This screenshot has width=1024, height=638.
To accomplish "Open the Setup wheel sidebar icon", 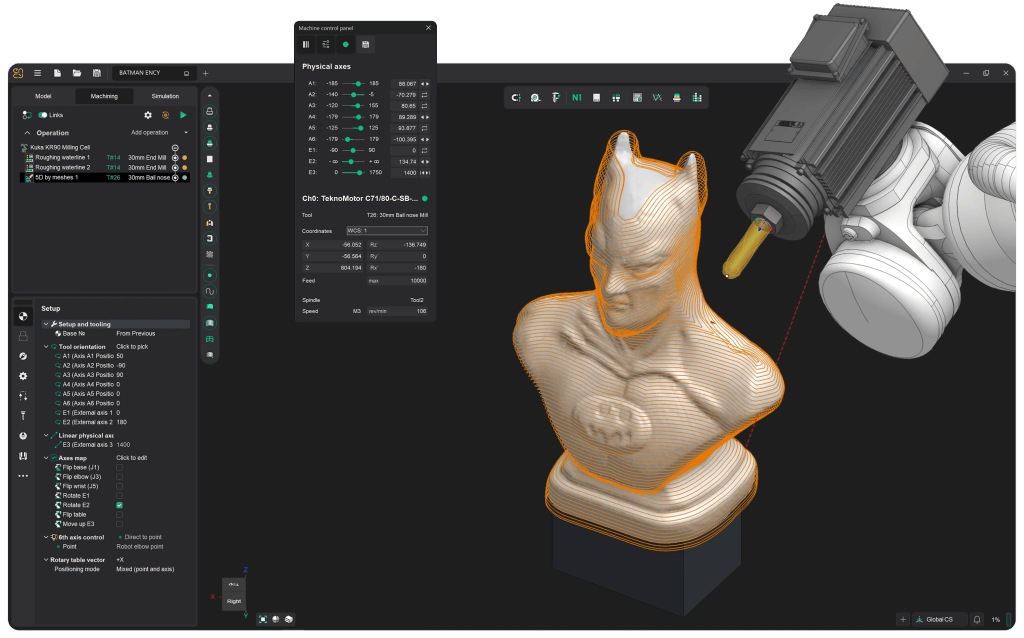I will coord(23,316).
